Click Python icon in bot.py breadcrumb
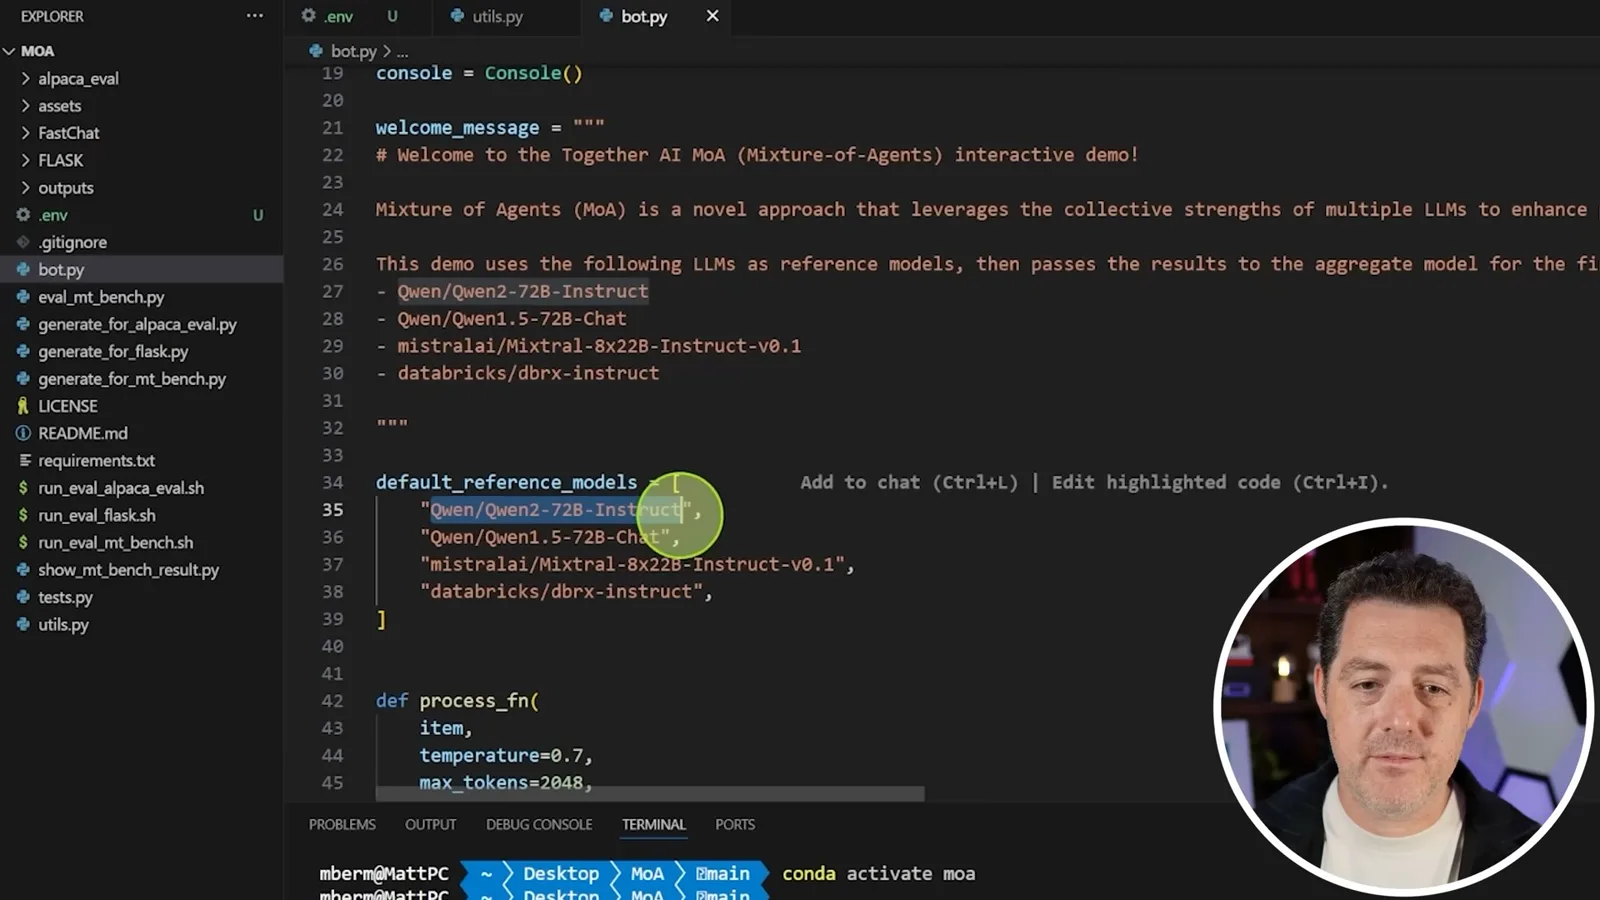This screenshot has height=900, width=1600. pos(316,51)
